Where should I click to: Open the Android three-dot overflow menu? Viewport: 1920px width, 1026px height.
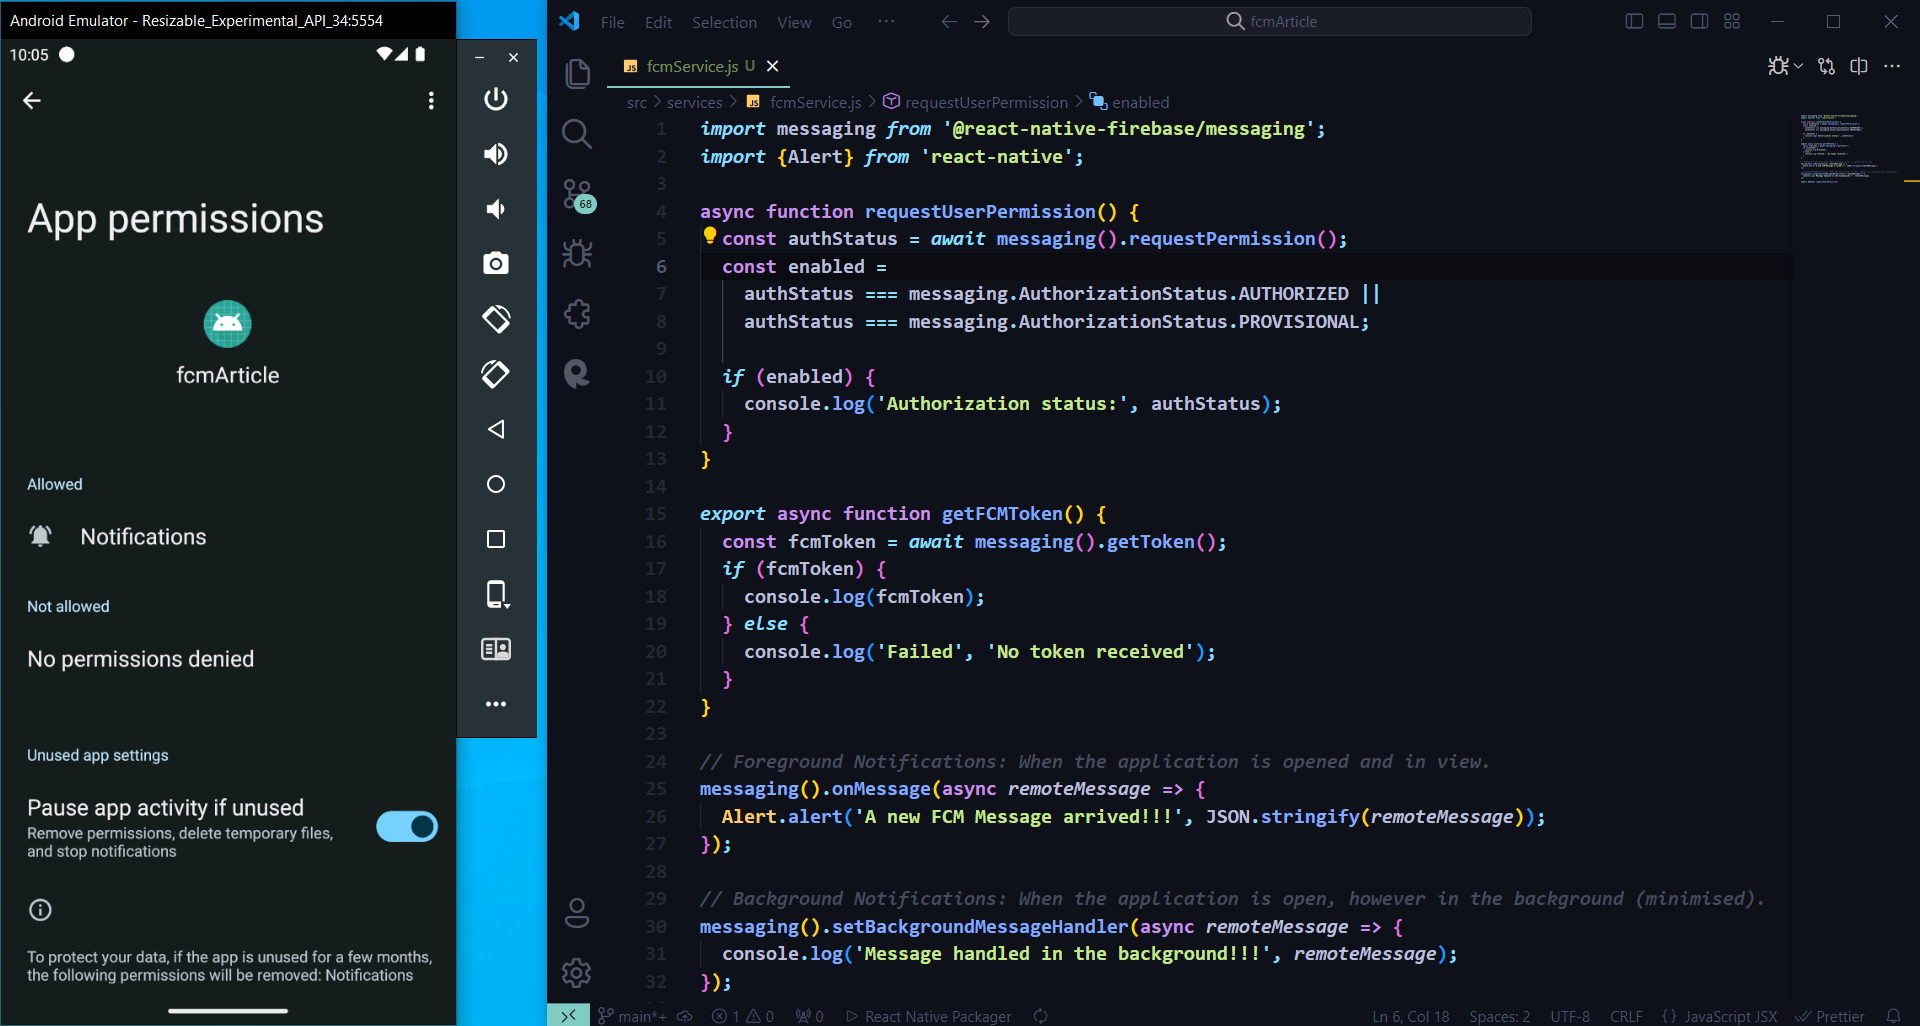pyautogui.click(x=431, y=101)
